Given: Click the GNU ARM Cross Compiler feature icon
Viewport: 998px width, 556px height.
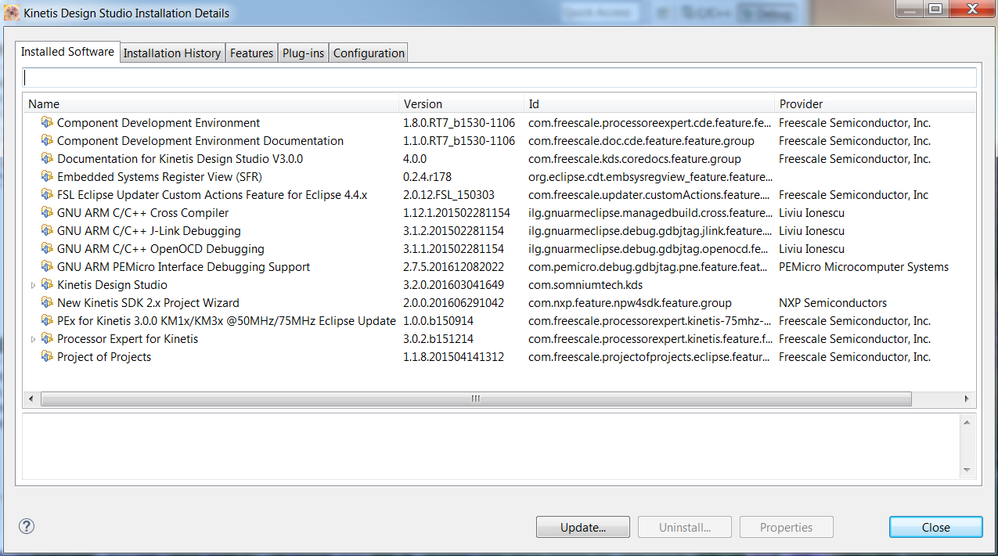Looking at the screenshot, I should tap(46, 212).
